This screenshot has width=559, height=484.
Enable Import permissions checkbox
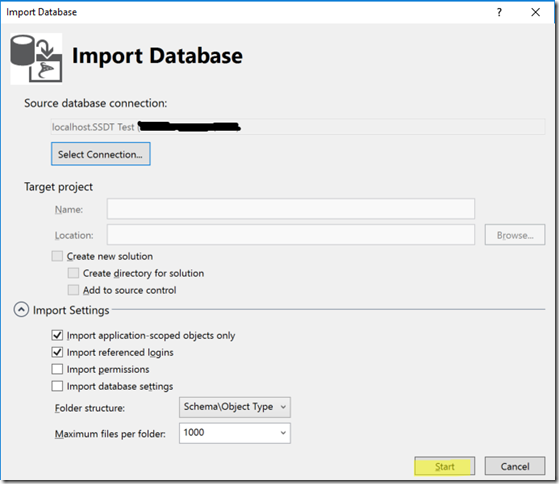[x=57, y=369]
